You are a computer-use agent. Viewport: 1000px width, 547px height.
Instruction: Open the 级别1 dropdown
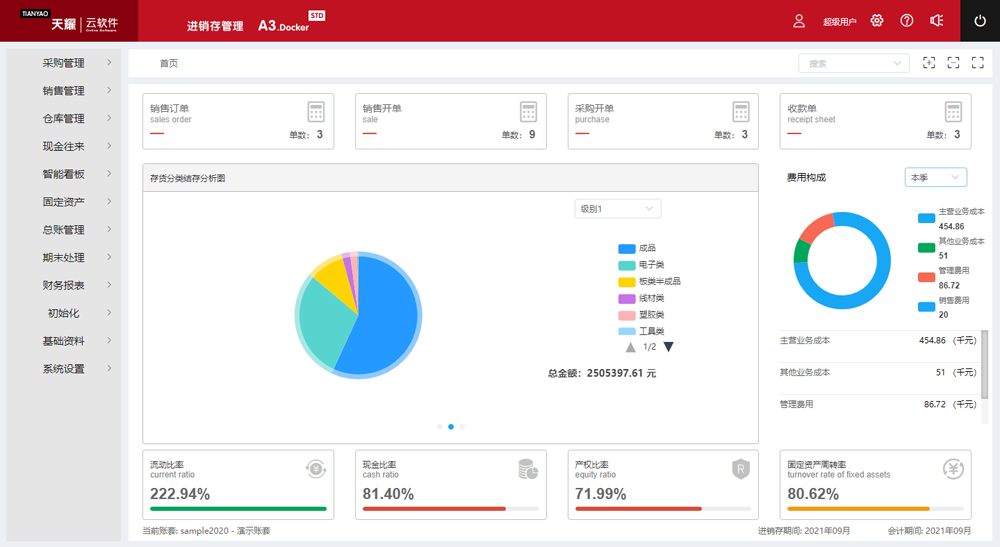click(618, 209)
